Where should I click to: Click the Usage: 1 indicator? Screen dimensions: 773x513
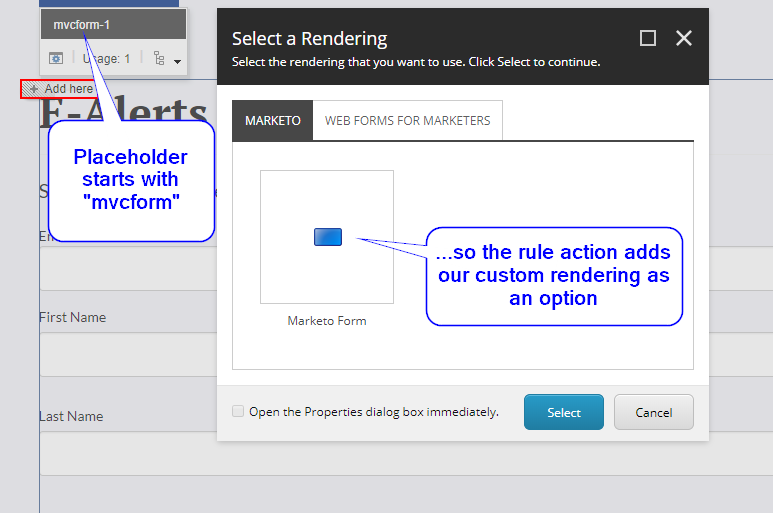106,59
